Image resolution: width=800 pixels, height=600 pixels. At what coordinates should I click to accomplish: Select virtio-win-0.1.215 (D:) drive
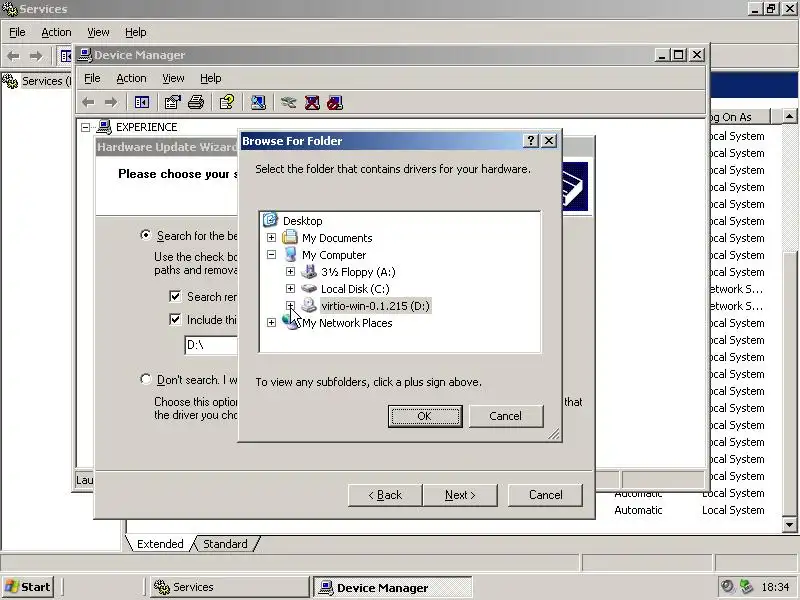(x=376, y=306)
